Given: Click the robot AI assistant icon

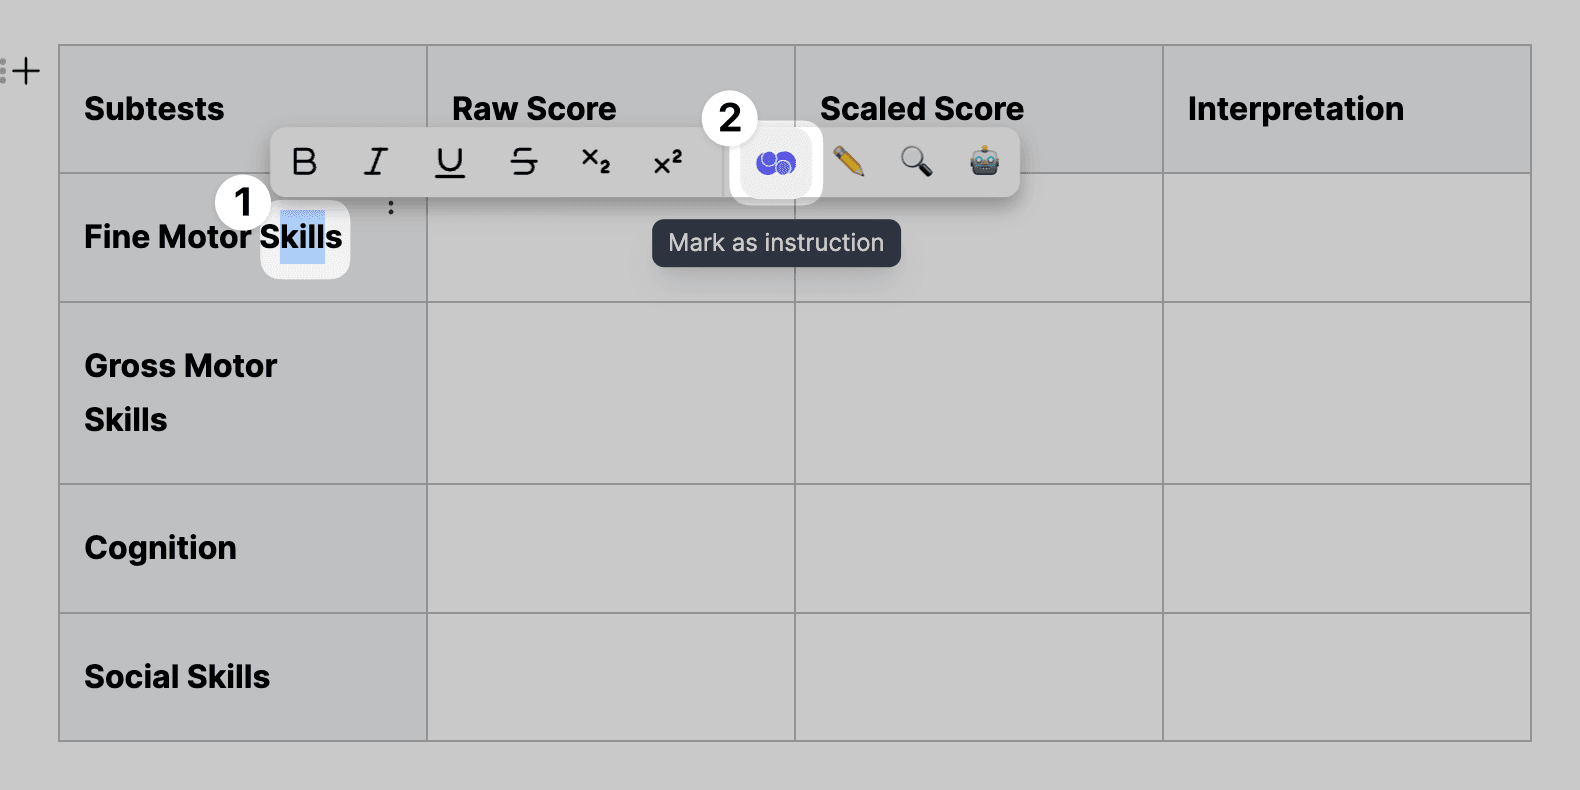Looking at the screenshot, I should point(984,162).
